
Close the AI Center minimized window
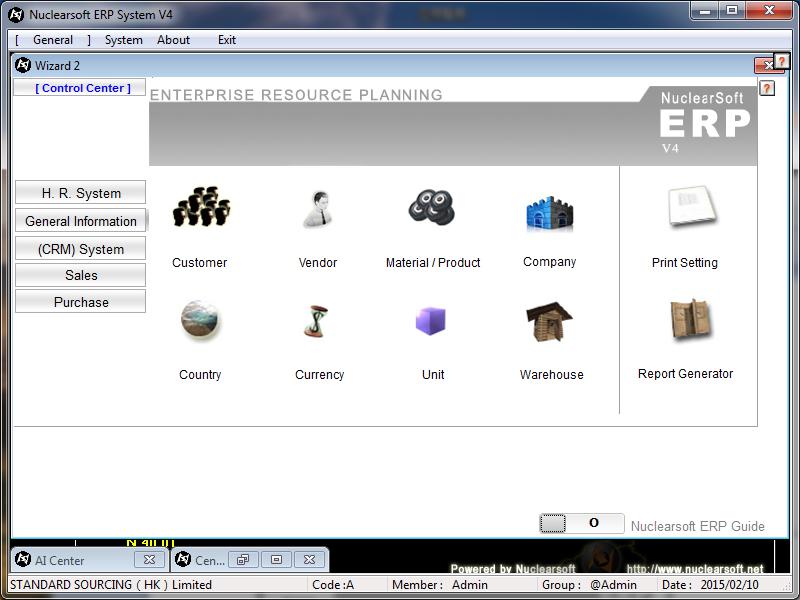click(149, 560)
